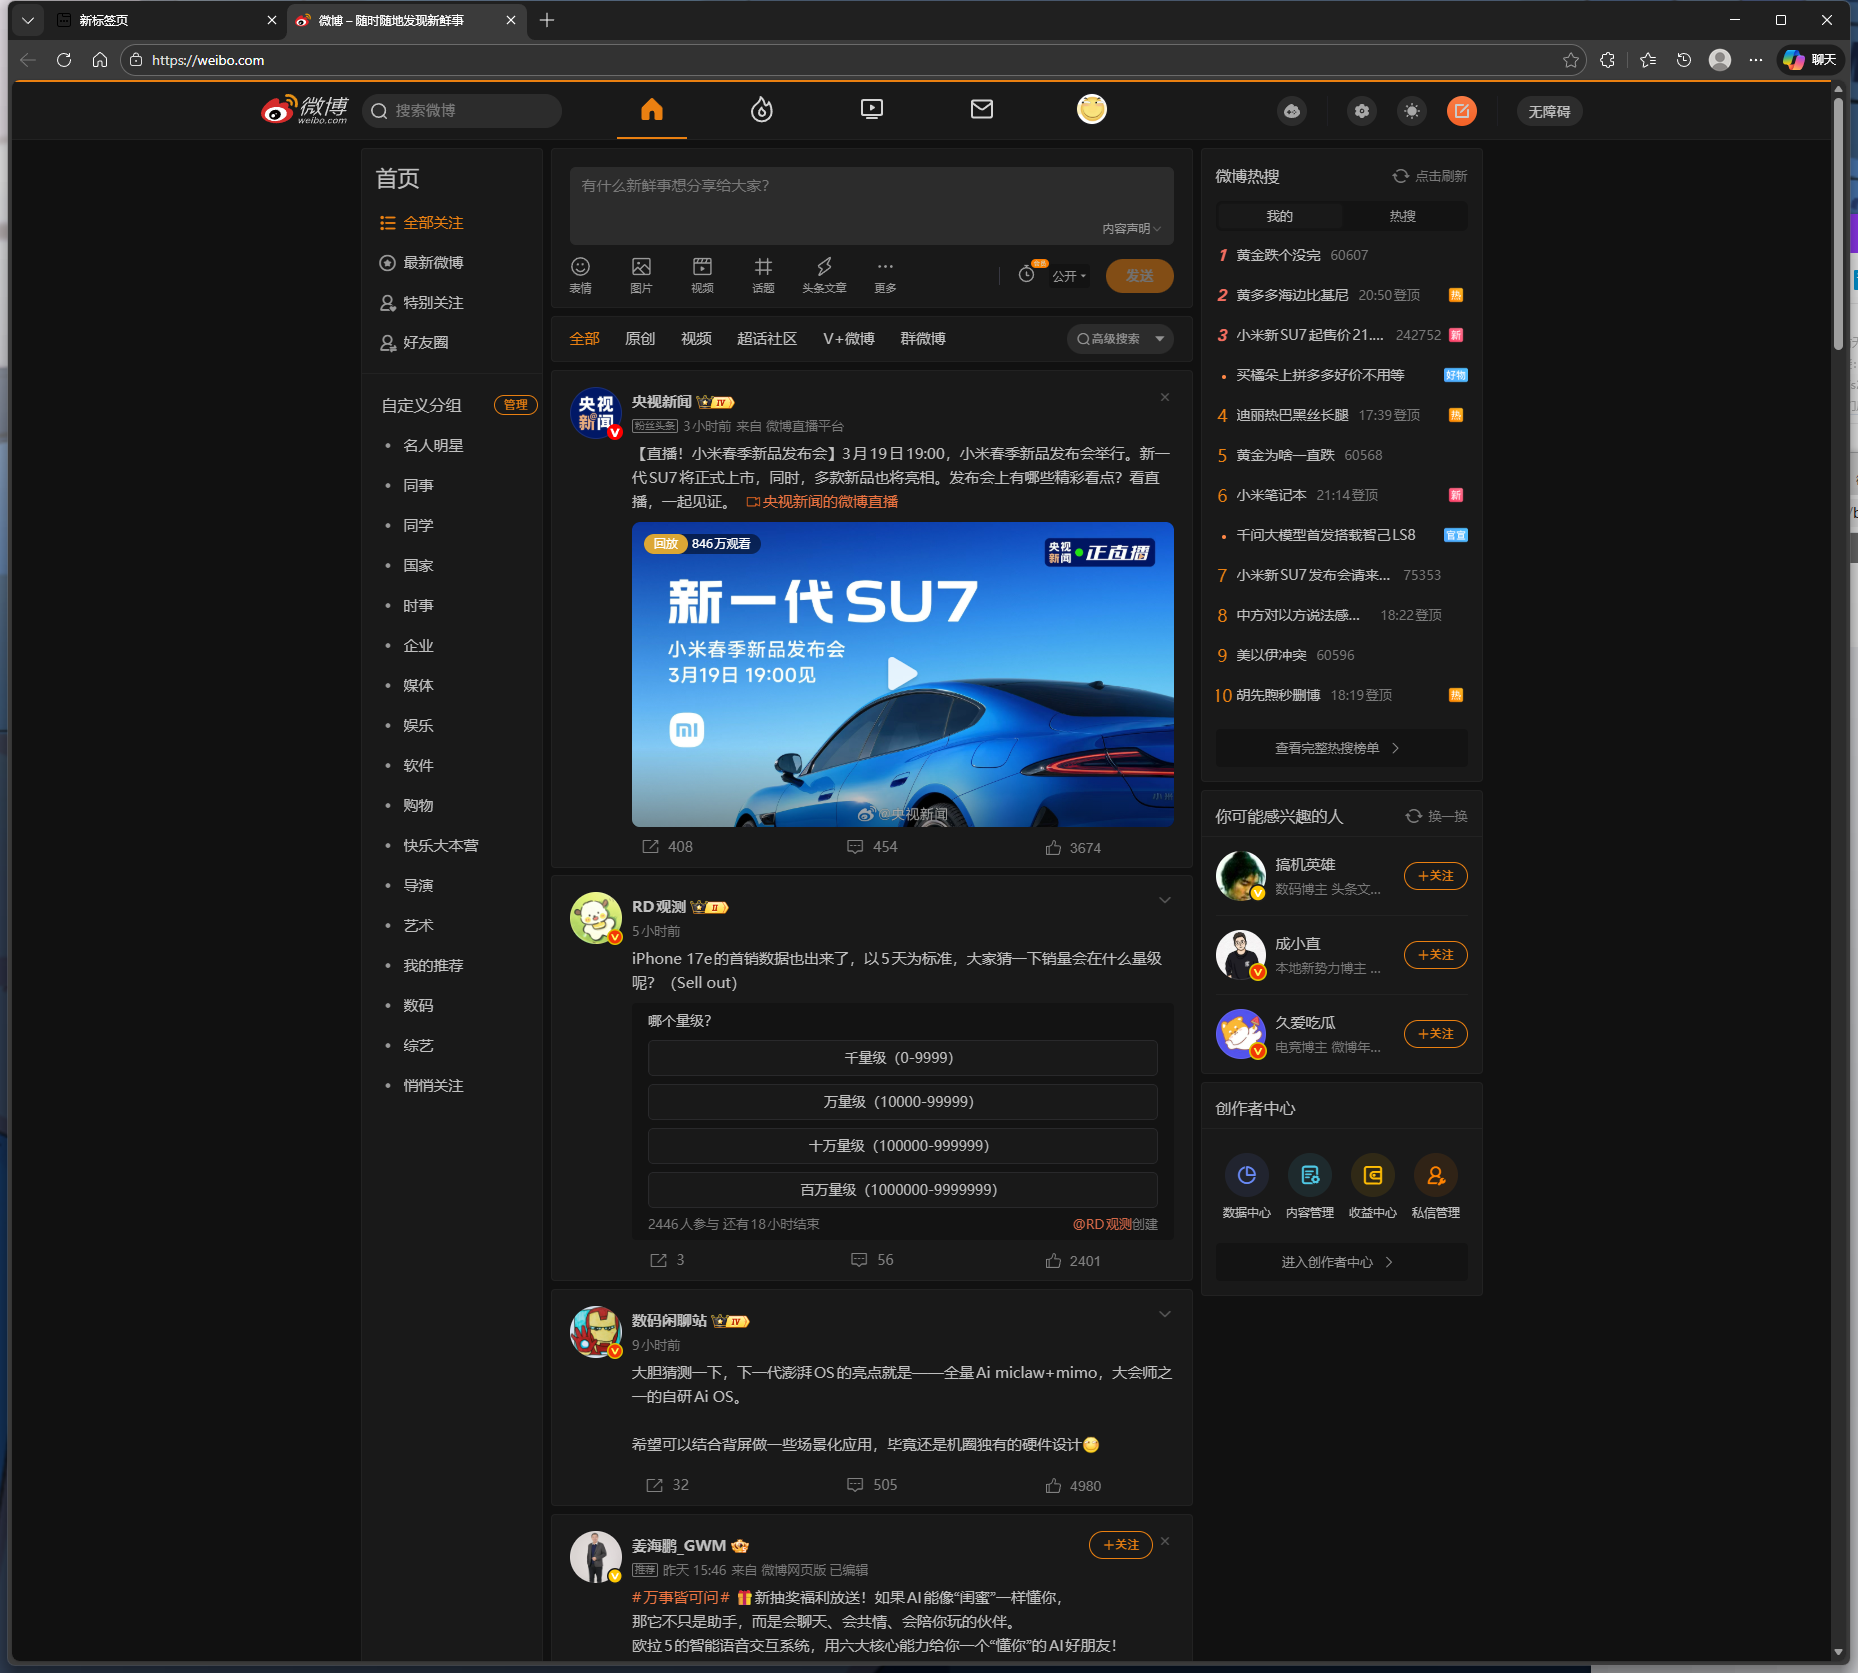Open the 高级搜索 dropdown
This screenshot has width=1858, height=1673.
pyautogui.click(x=1120, y=339)
